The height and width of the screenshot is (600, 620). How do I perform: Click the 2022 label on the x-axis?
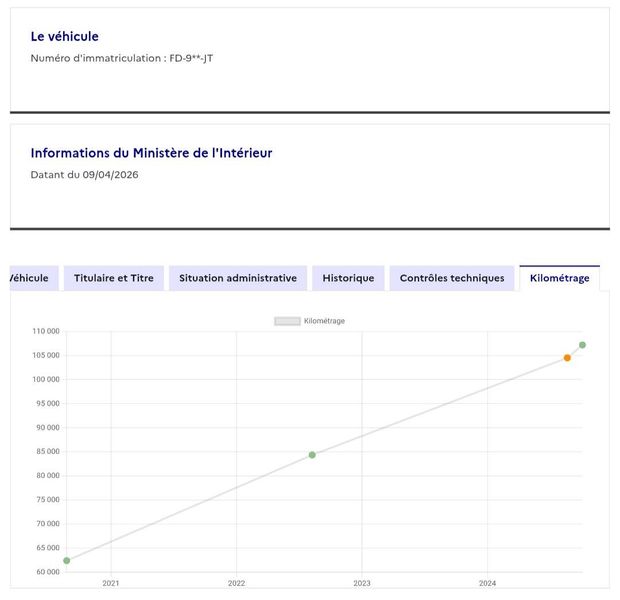pos(236,583)
